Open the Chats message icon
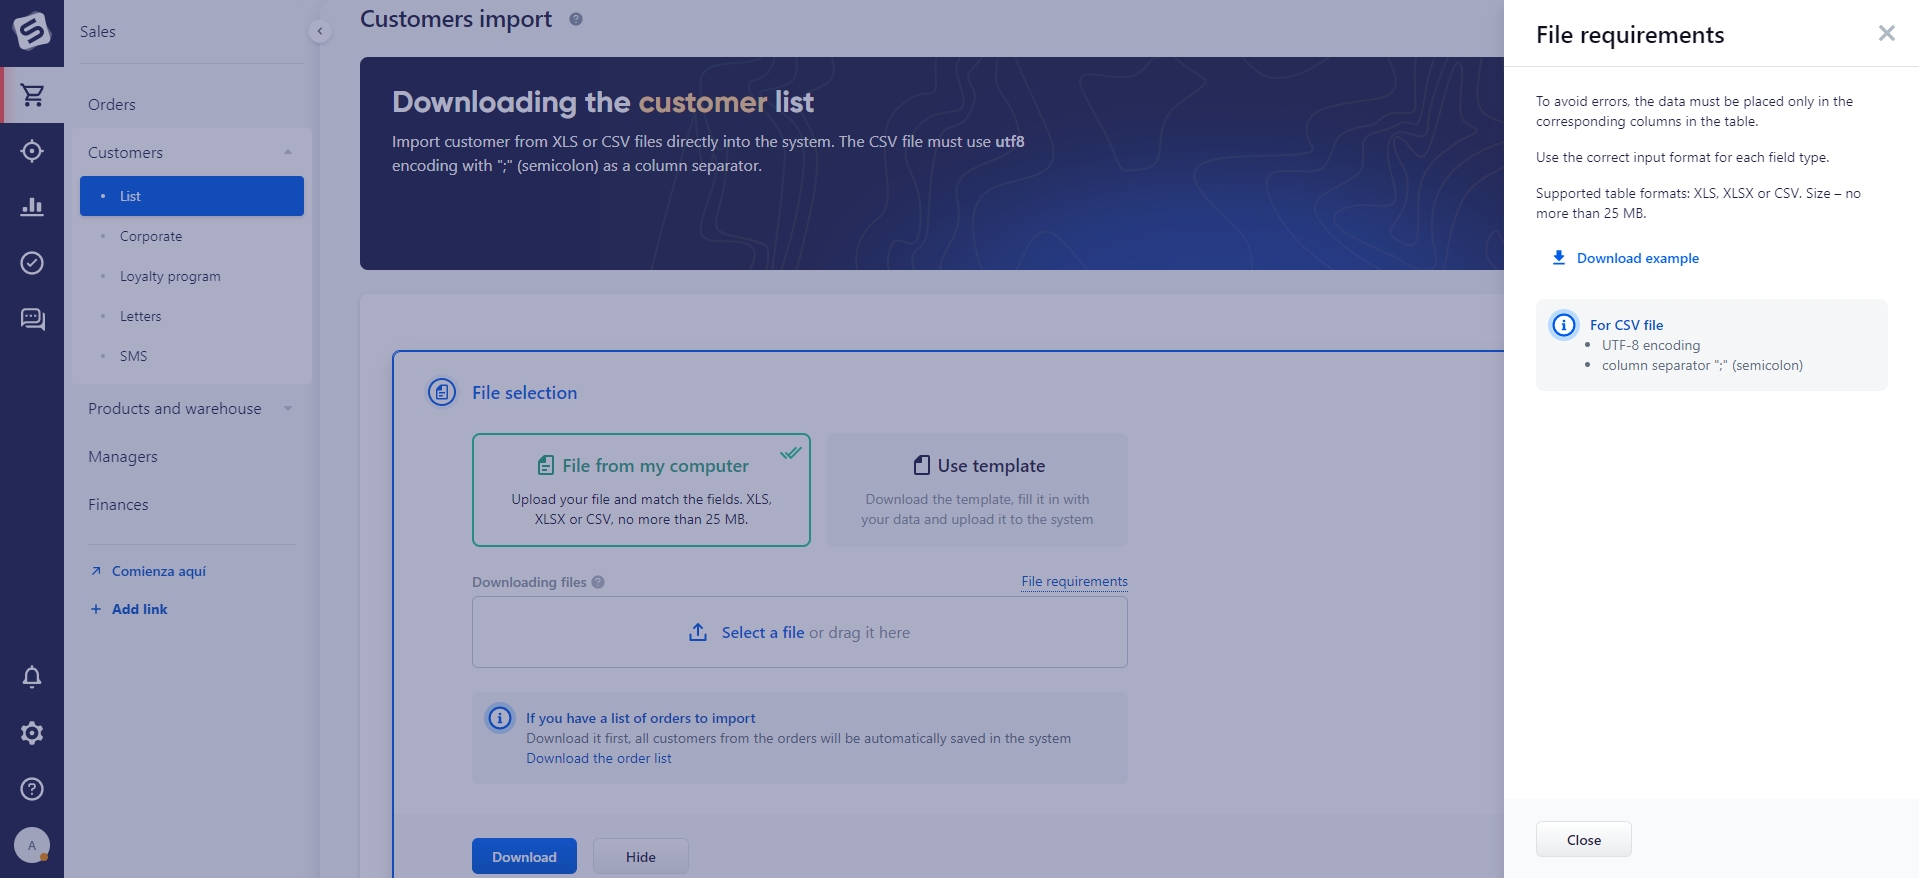The width and height of the screenshot is (1919, 878). [32, 319]
